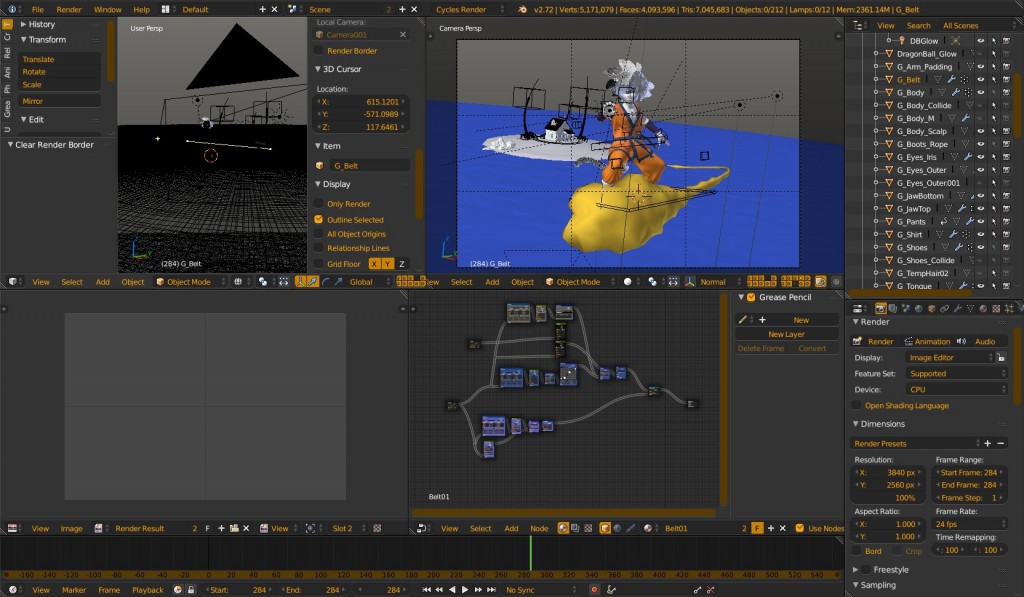
Task: Disable the Outline Selected checkbox
Action: (319, 219)
